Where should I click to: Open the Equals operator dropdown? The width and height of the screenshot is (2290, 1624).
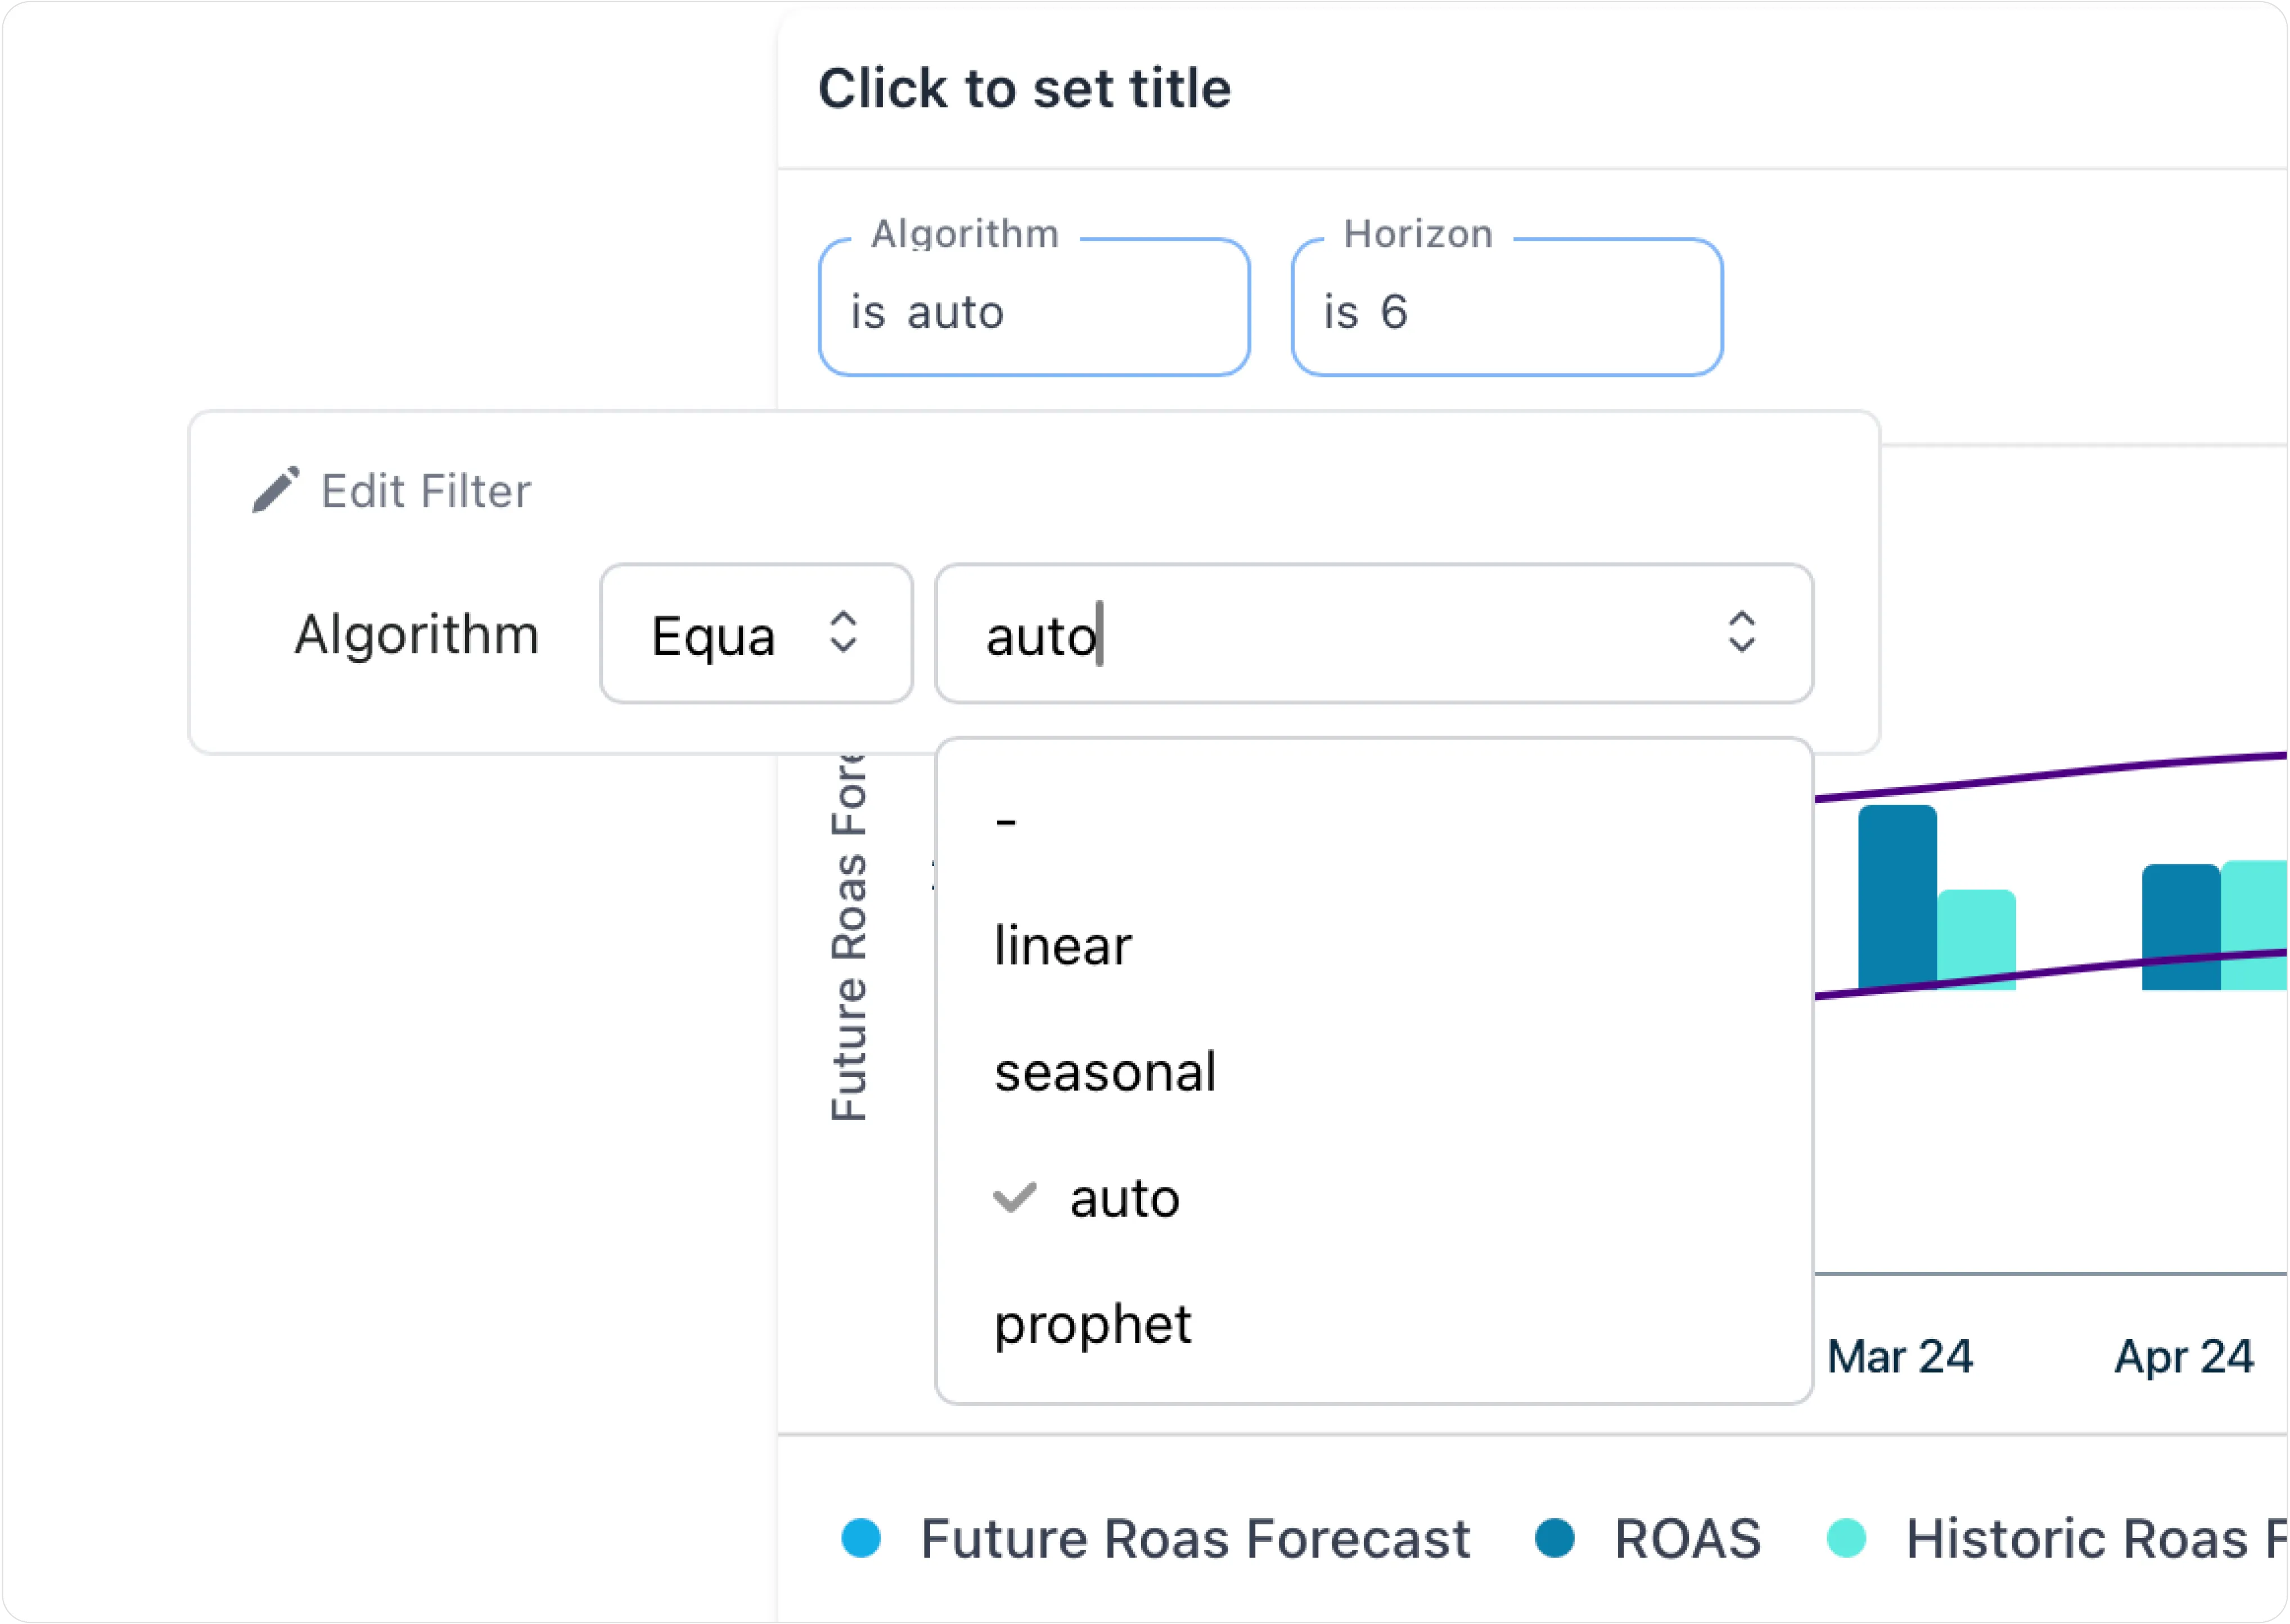coord(755,634)
